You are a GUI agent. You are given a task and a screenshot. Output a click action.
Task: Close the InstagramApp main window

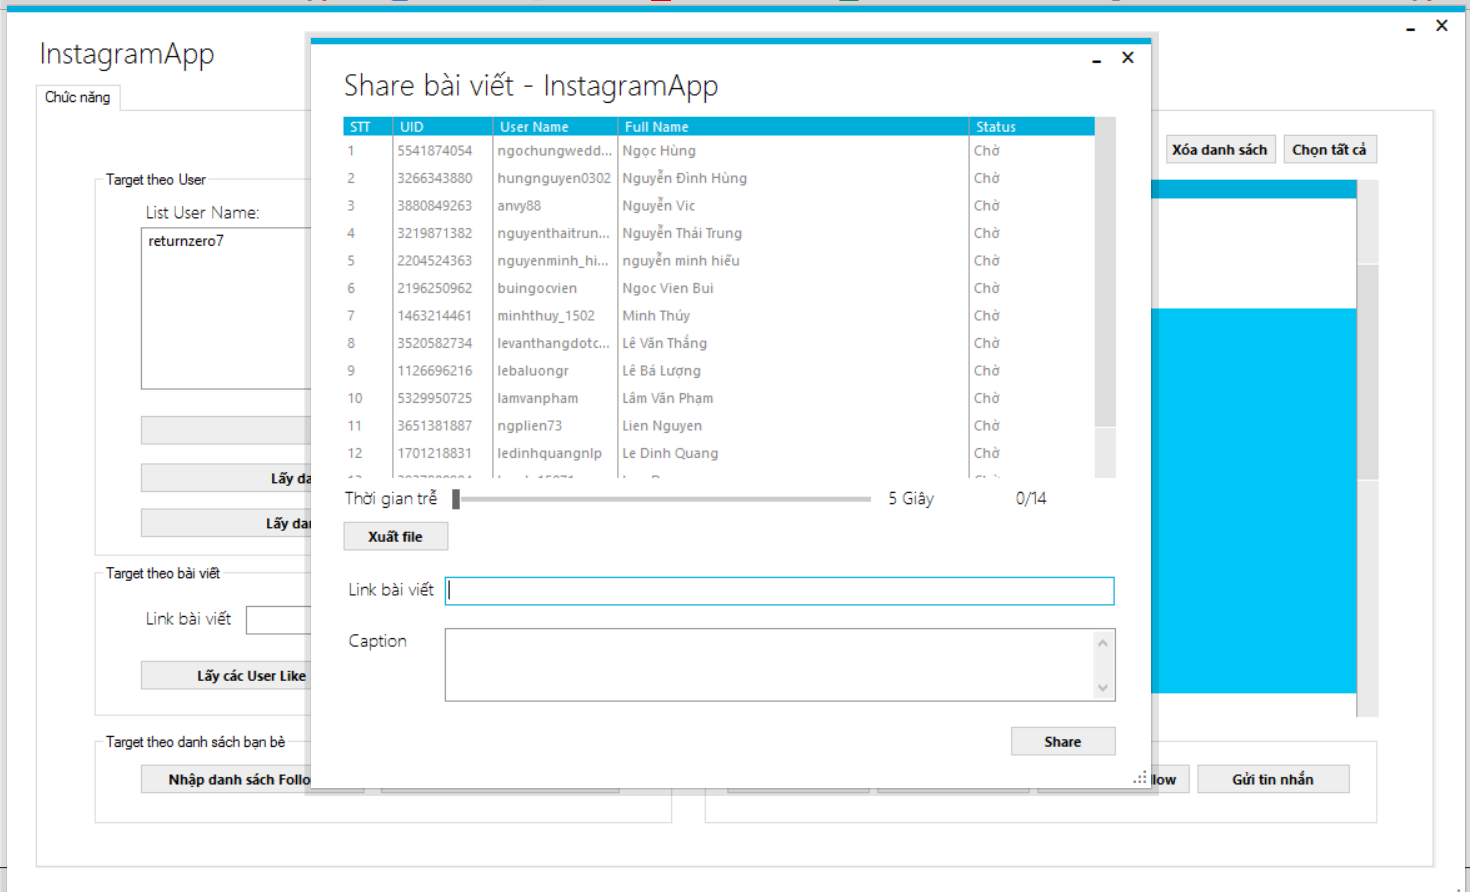coord(1442,26)
